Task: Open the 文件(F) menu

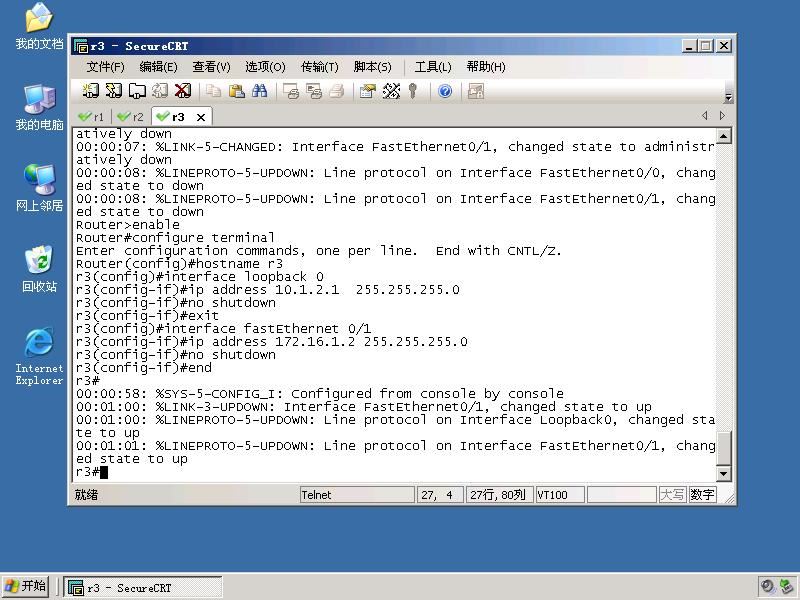Action: [x=105, y=67]
